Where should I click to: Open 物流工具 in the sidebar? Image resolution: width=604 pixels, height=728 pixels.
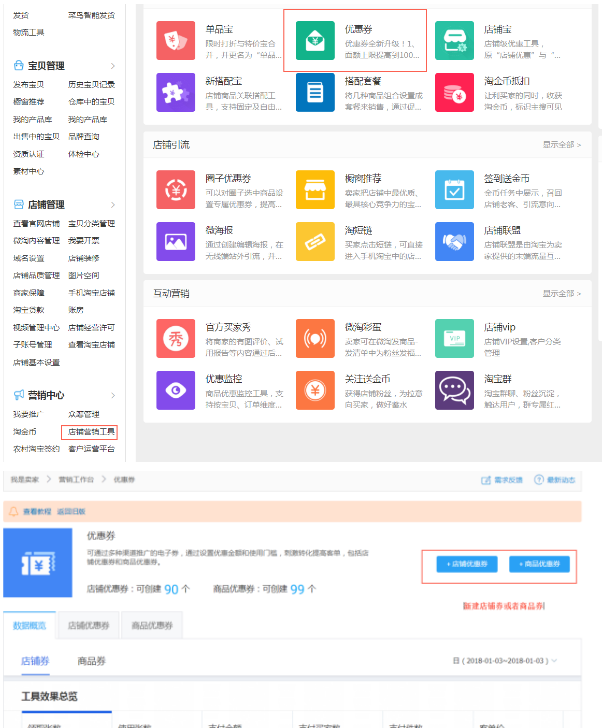tap(29, 32)
